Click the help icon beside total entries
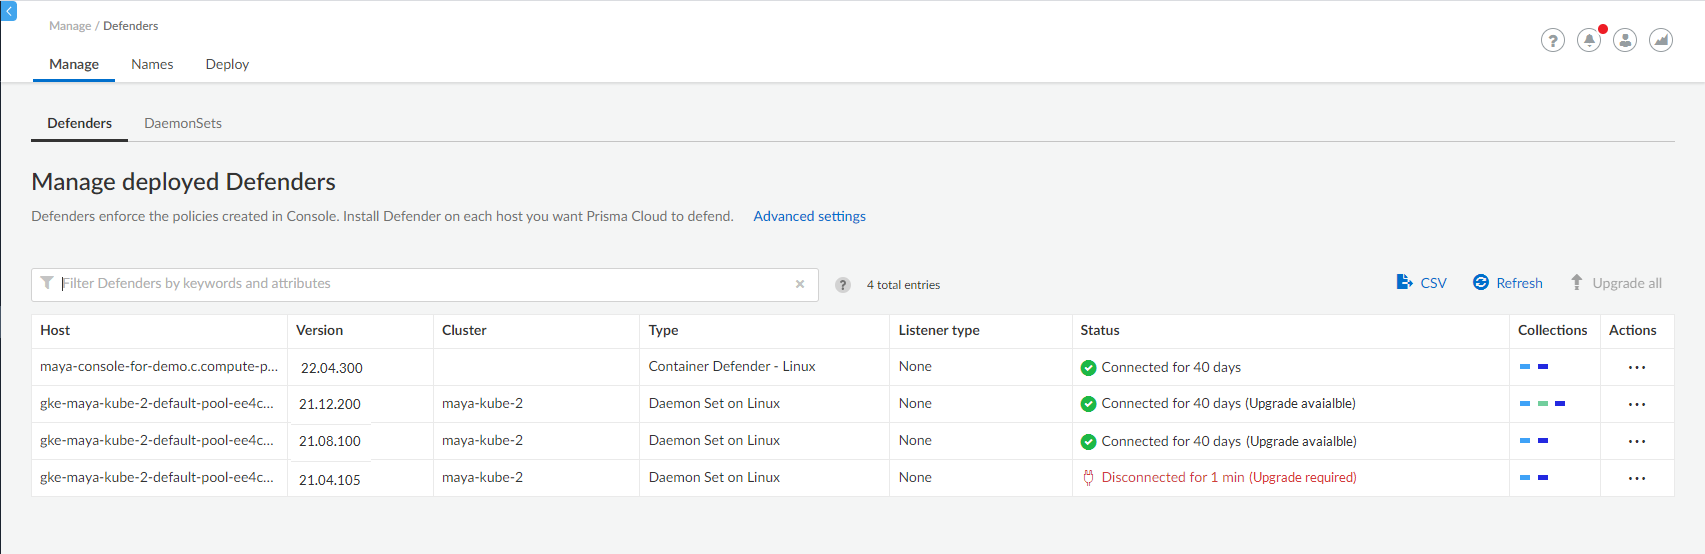The height and width of the screenshot is (554, 1705). pos(843,285)
